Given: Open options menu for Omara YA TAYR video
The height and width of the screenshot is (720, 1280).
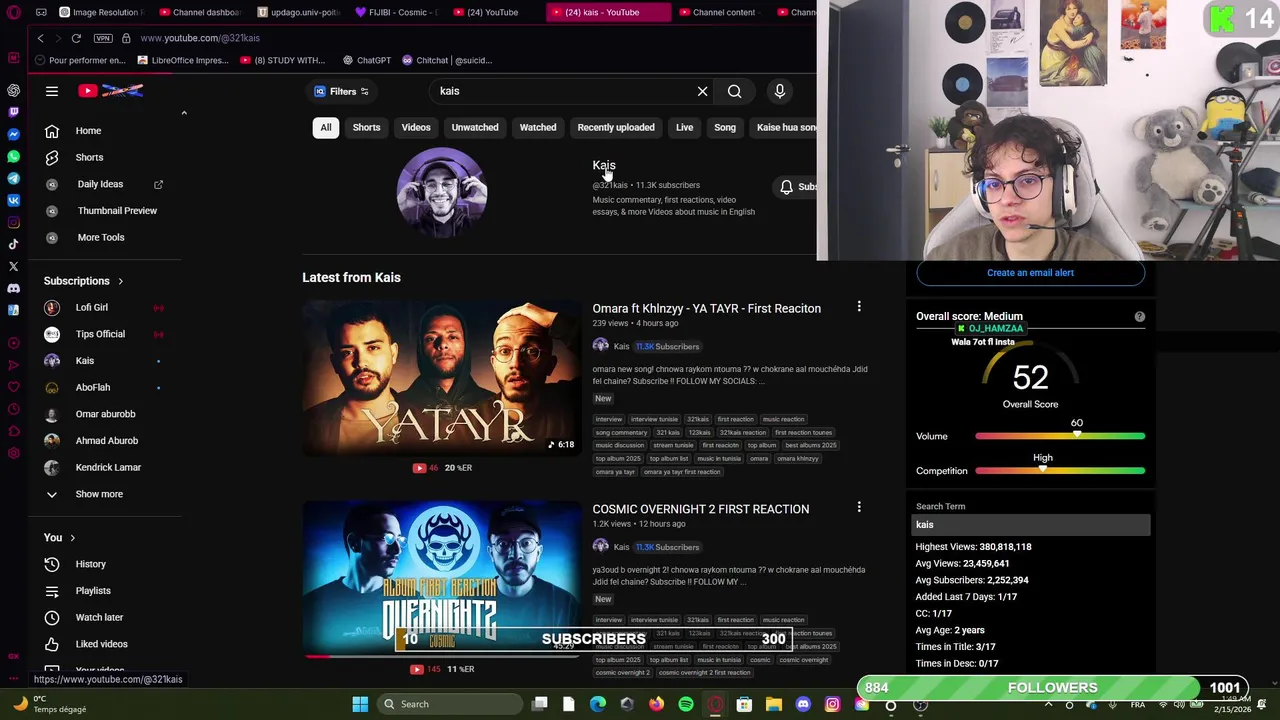Looking at the screenshot, I should [x=859, y=307].
